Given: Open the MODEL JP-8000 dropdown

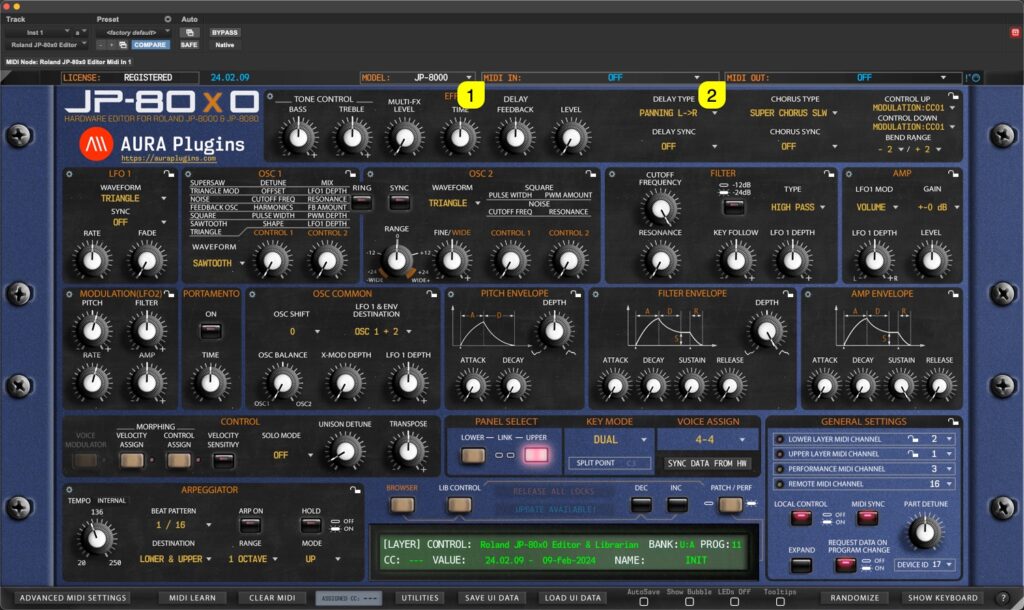Looking at the screenshot, I should [417, 78].
